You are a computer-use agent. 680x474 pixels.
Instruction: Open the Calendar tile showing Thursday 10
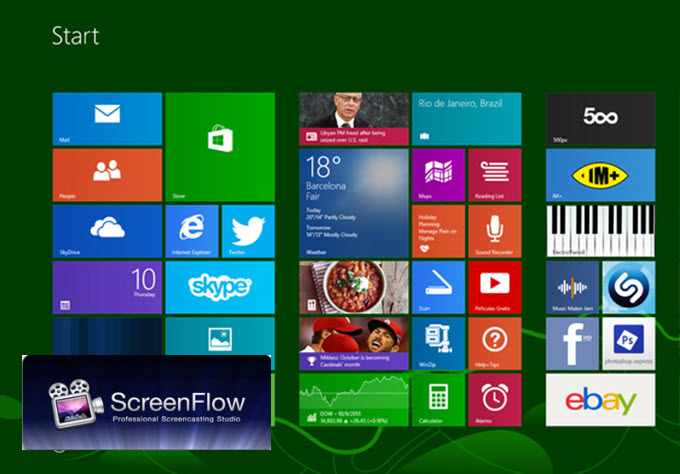[x=107, y=288]
